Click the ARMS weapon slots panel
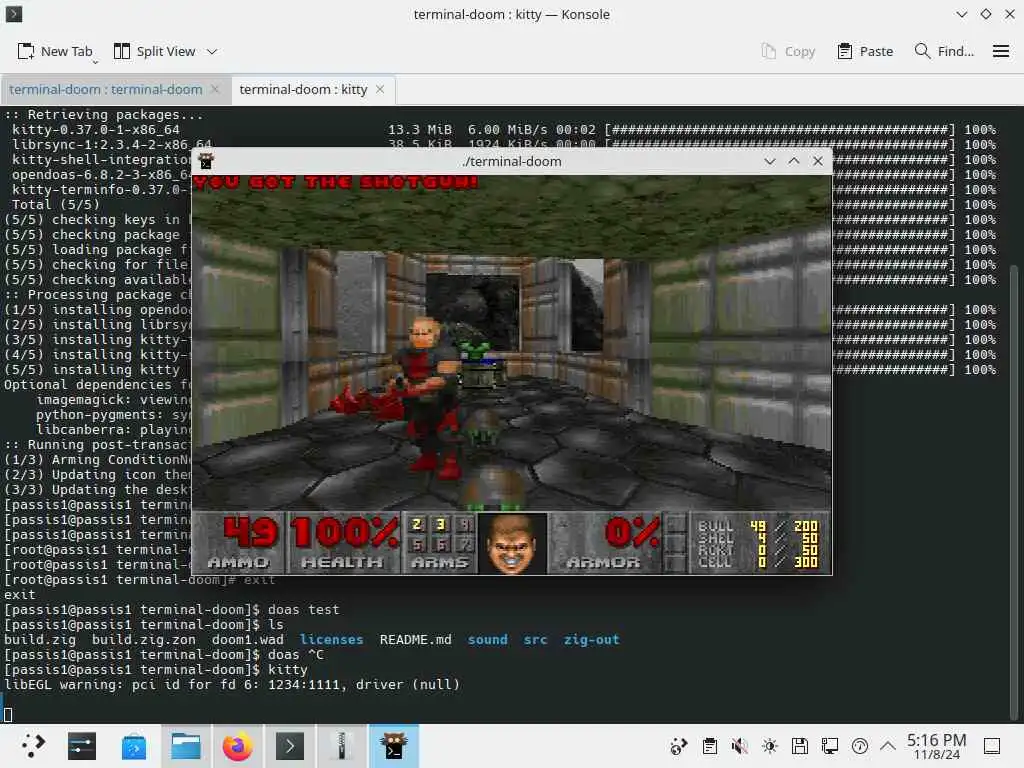This screenshot has width=1024, height=768. (440, 543)
